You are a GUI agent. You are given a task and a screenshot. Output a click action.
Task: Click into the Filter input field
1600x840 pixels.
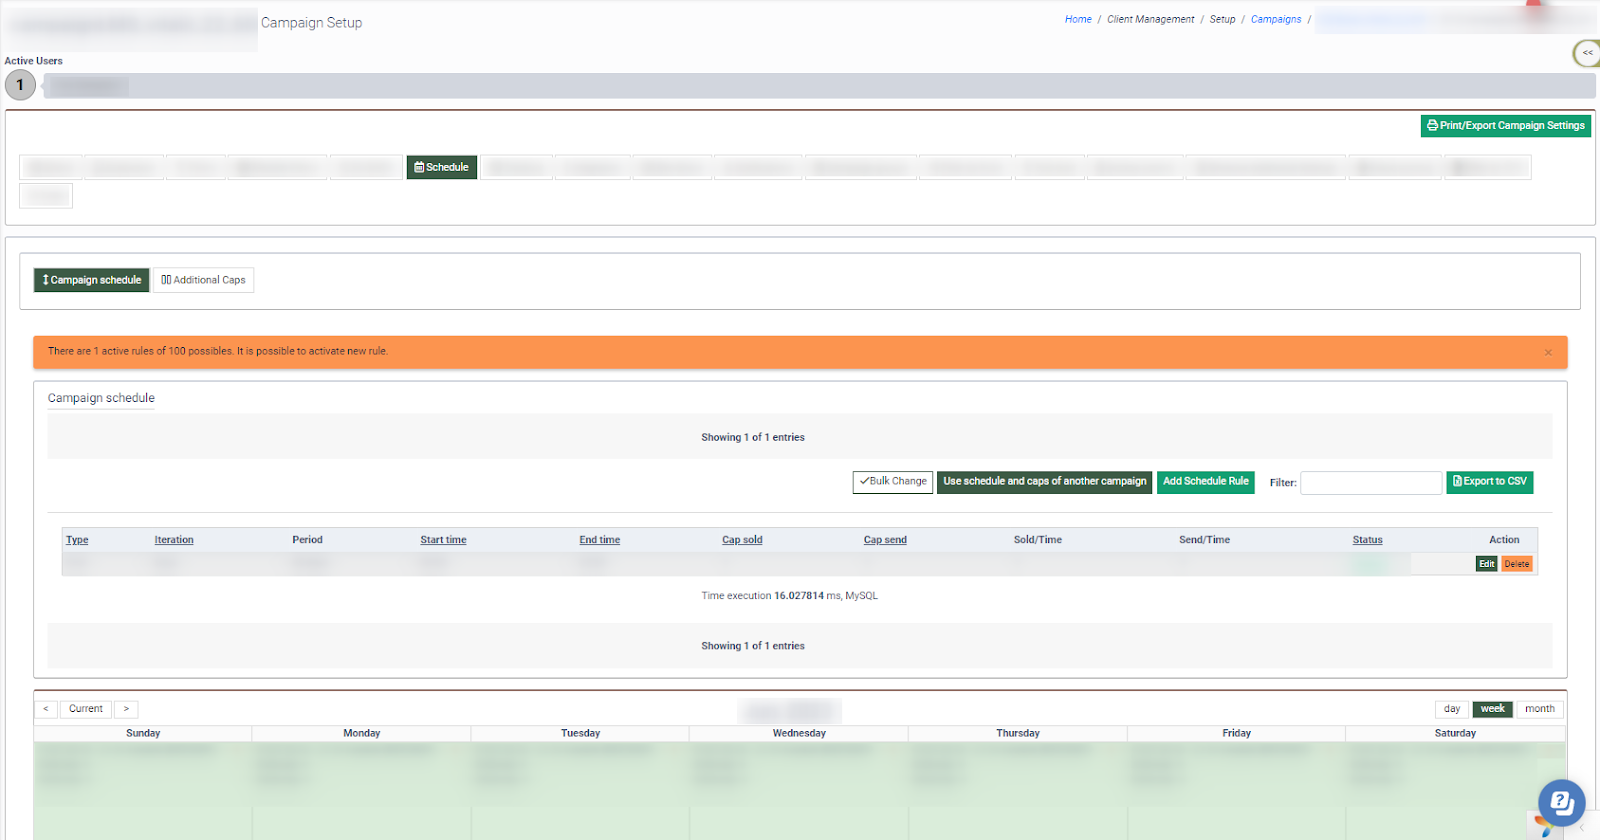[1370, 483]
